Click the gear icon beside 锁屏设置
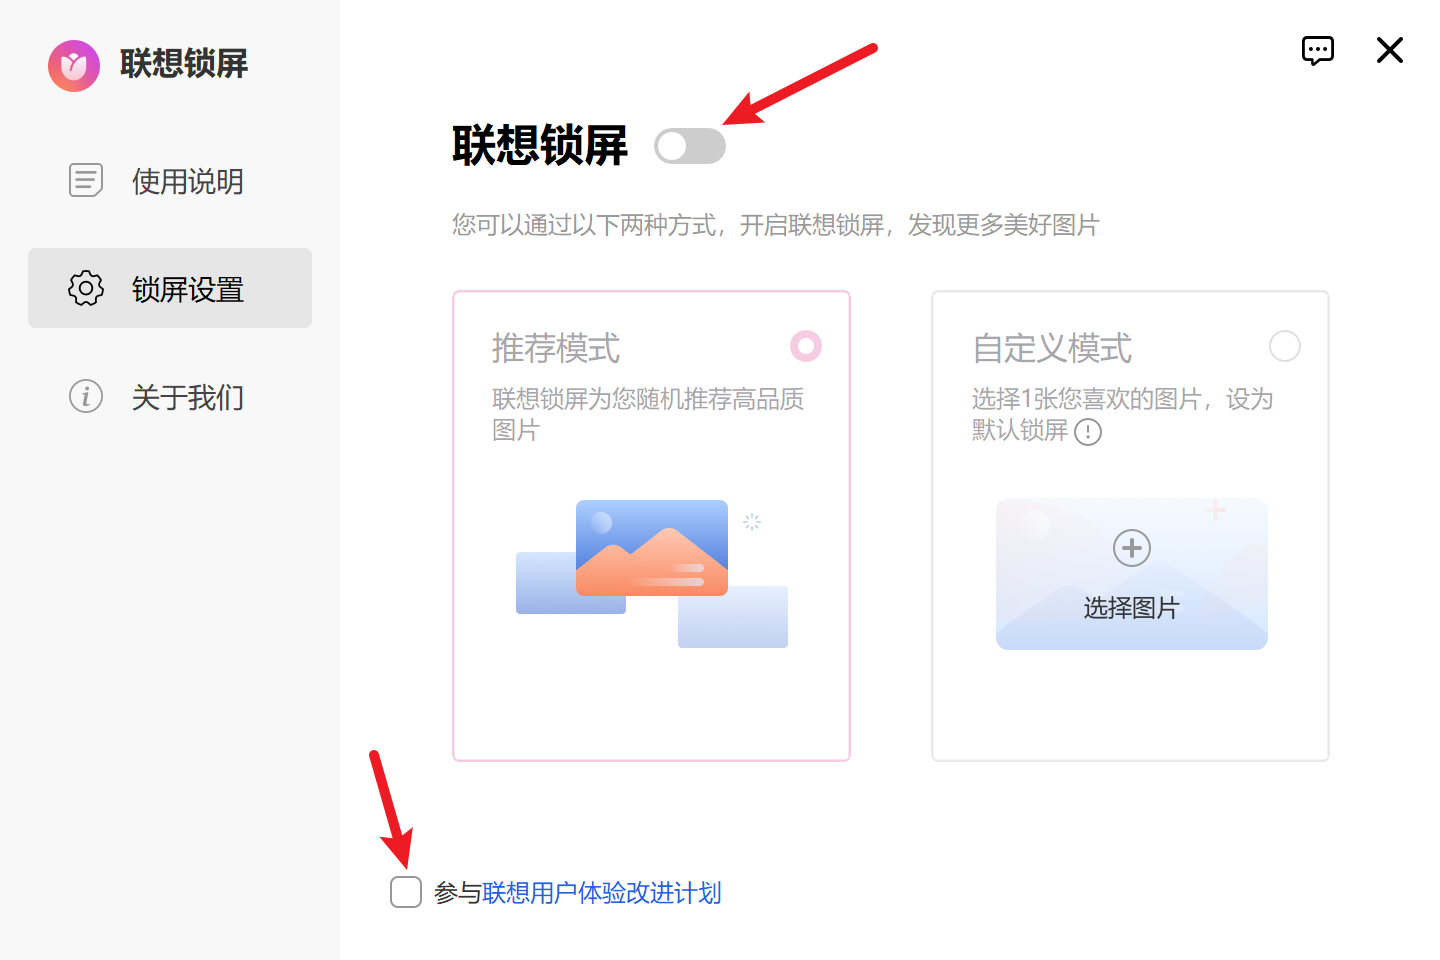Image resolution: width=1440 pixels, height=960 pixels. click(x=86, y=289)
